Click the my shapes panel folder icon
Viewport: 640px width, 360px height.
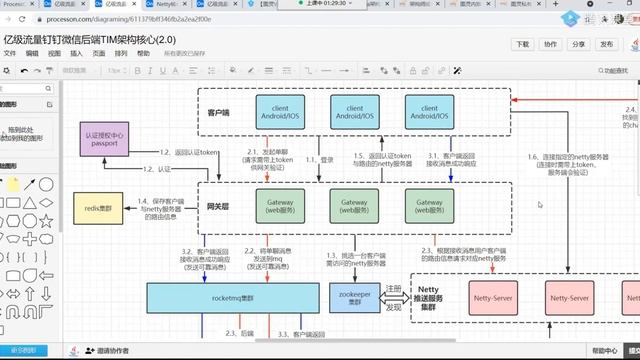(x=49, y=104)
